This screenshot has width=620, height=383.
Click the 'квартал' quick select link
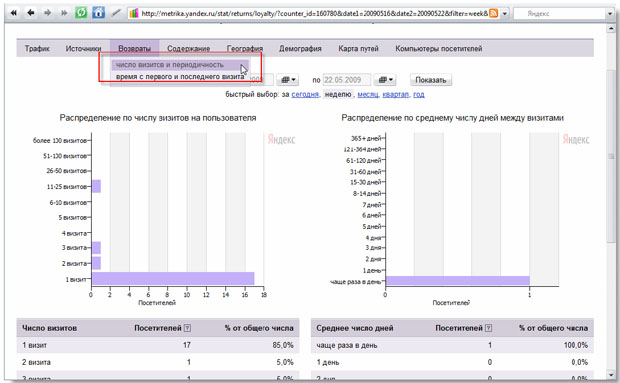[395, 94]
